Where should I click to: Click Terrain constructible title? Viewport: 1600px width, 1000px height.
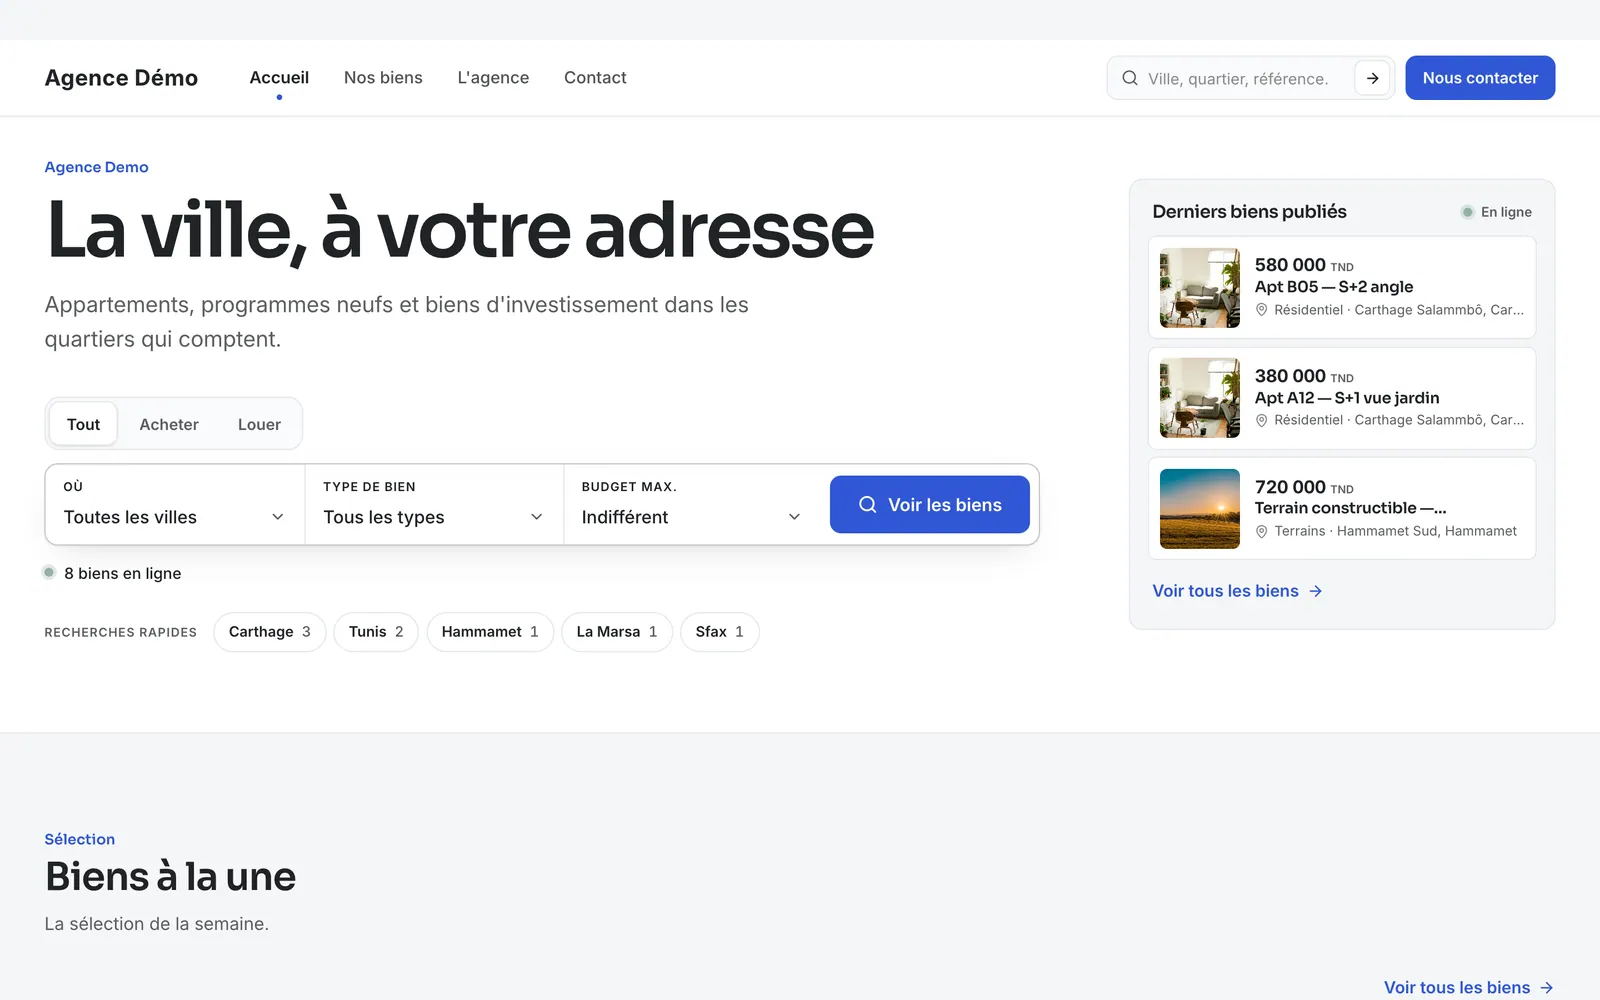[x=1350, y=508]
